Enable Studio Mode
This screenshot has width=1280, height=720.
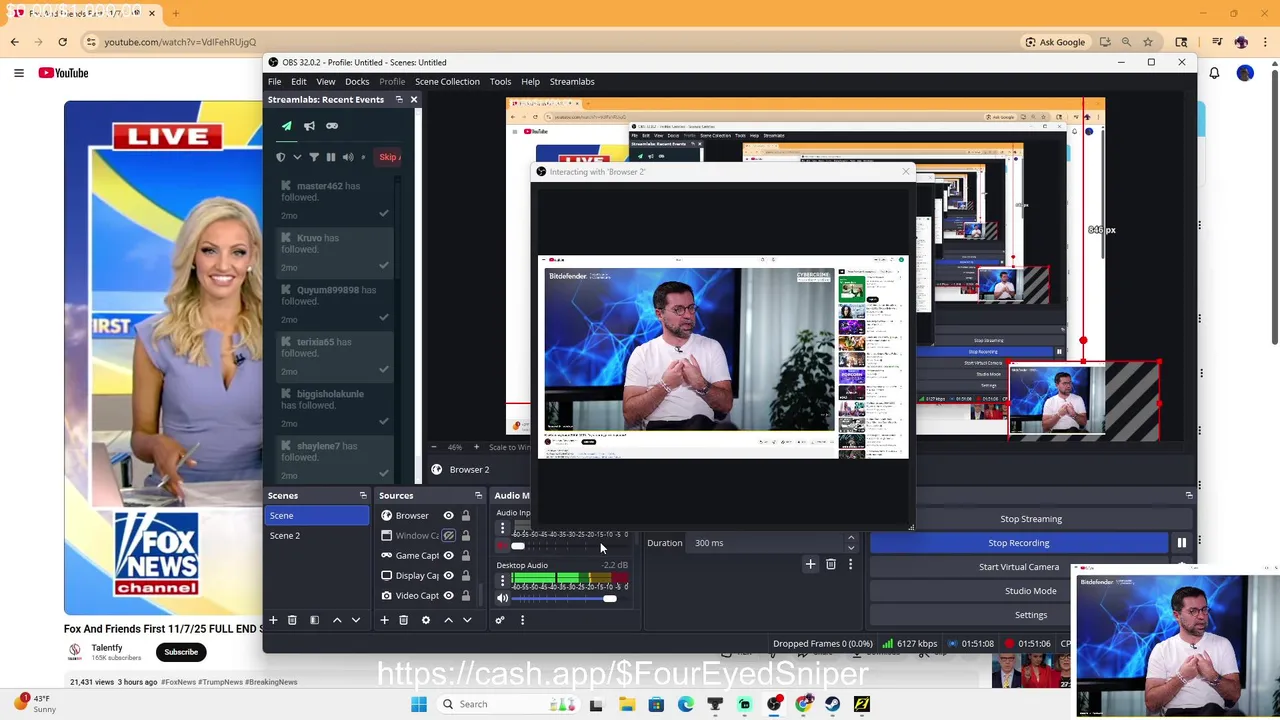pyautogui.click(x=1031, y=591)
